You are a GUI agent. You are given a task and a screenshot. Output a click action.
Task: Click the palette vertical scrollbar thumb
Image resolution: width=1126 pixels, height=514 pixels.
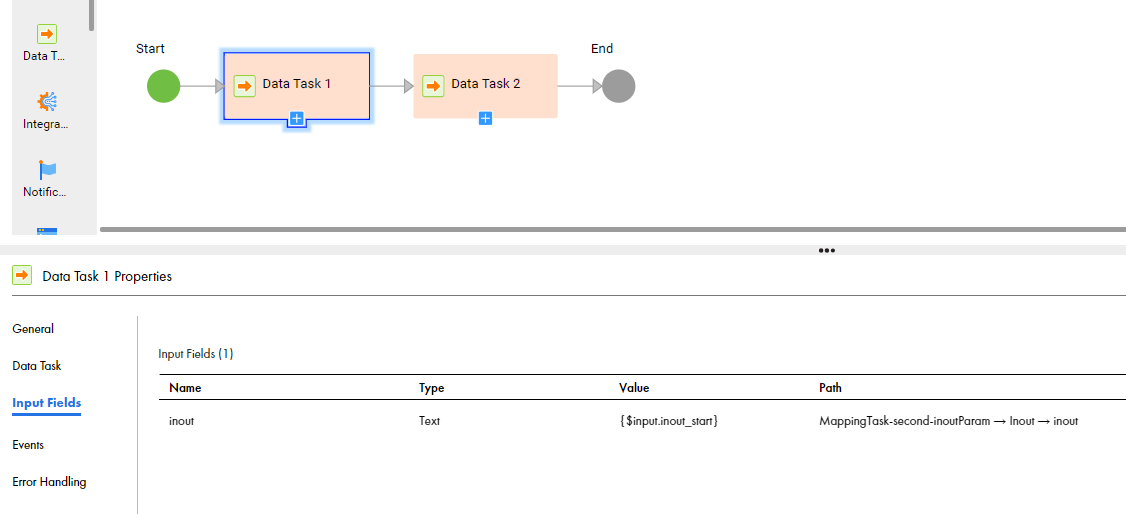pyautogui.click(x=92, y=14)
